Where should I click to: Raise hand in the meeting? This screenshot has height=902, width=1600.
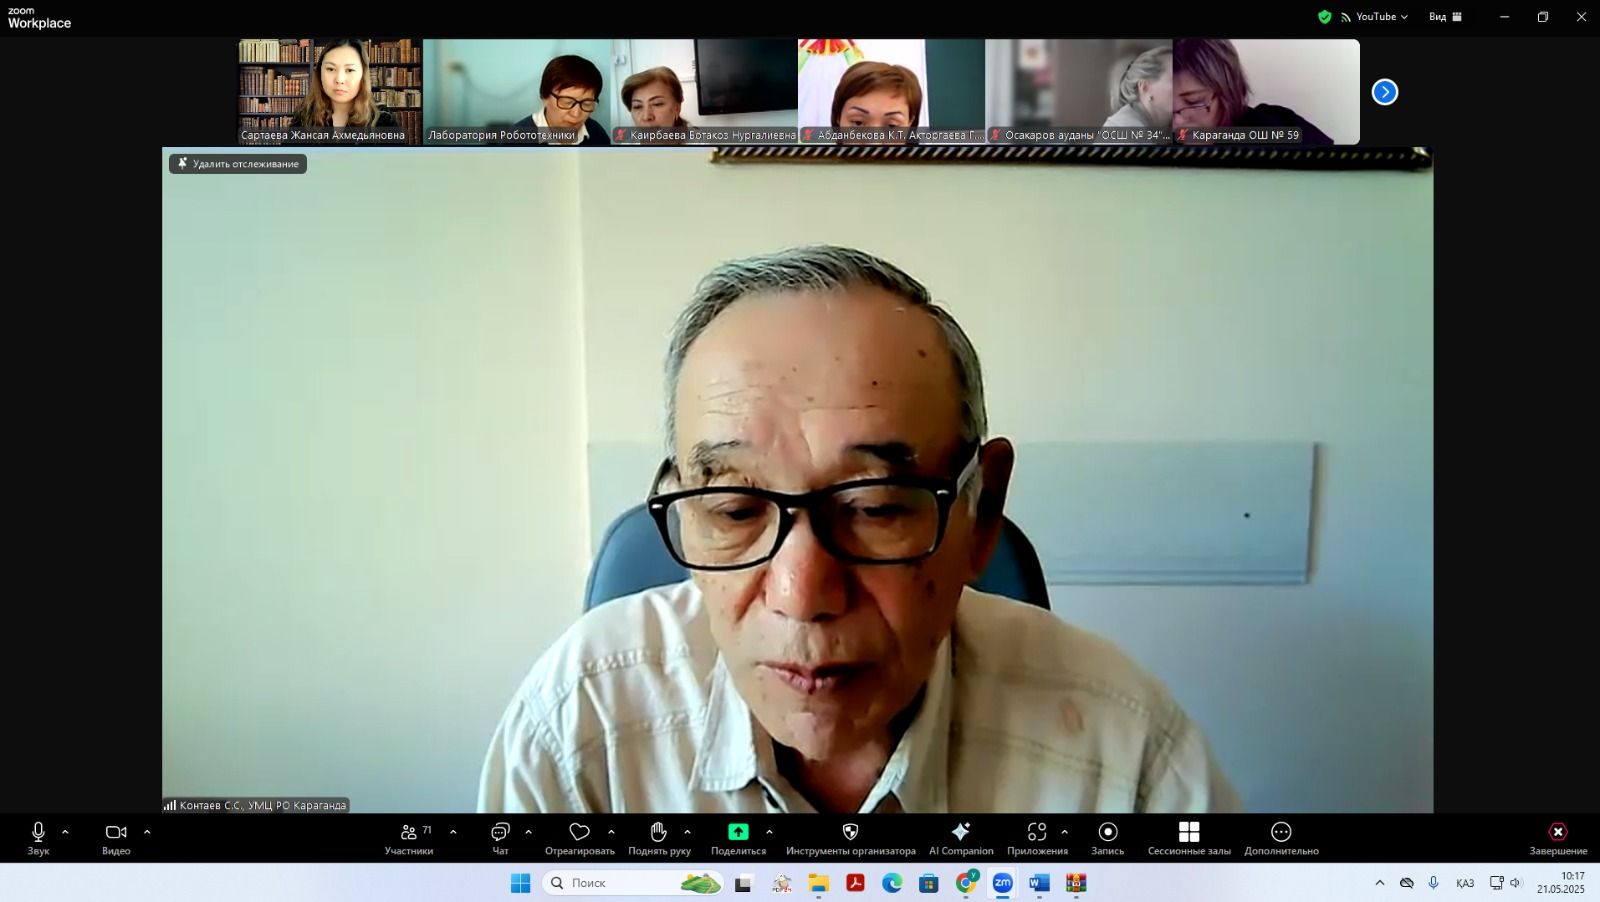(659, 838)
